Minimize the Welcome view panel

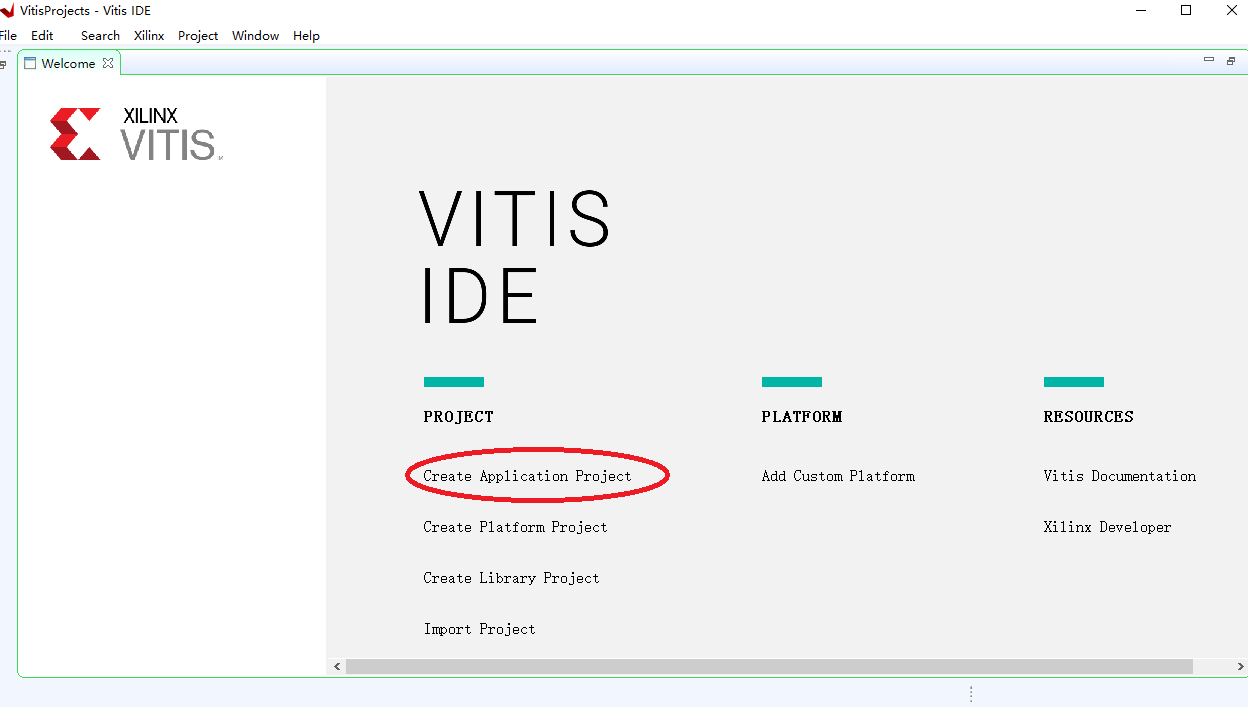(x=1209, y=61)
